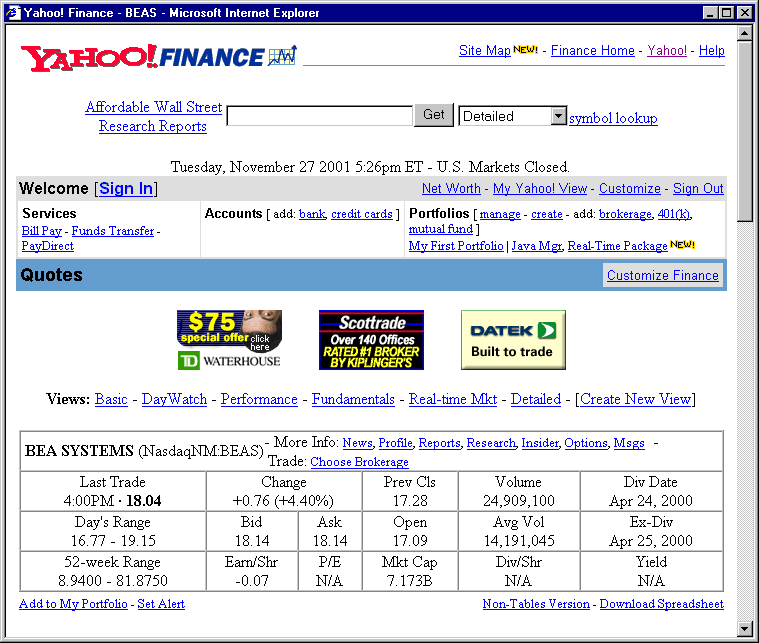Open Affordable Wall Street Research Reports link

tap(153, 116)
